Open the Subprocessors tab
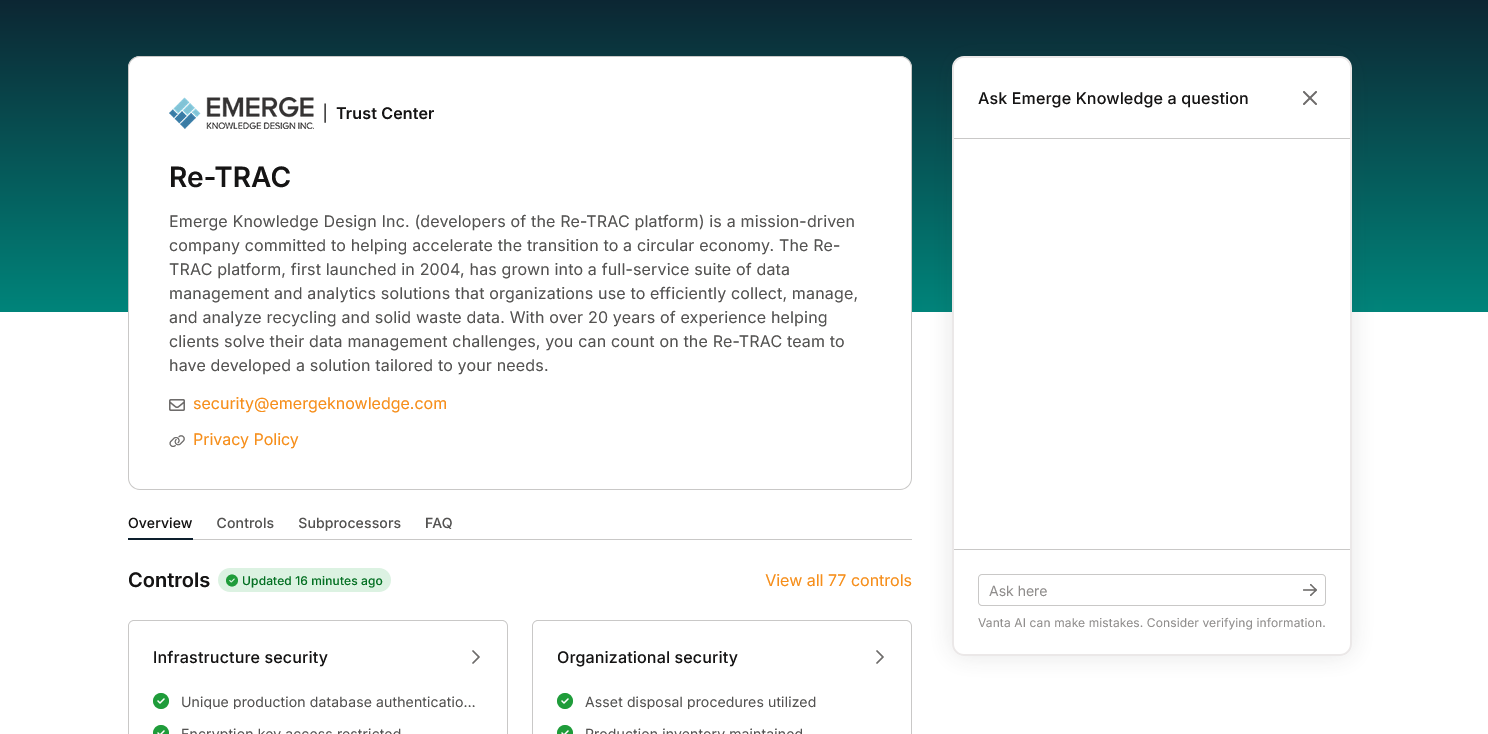1488x734 pixels. [349, 523]
